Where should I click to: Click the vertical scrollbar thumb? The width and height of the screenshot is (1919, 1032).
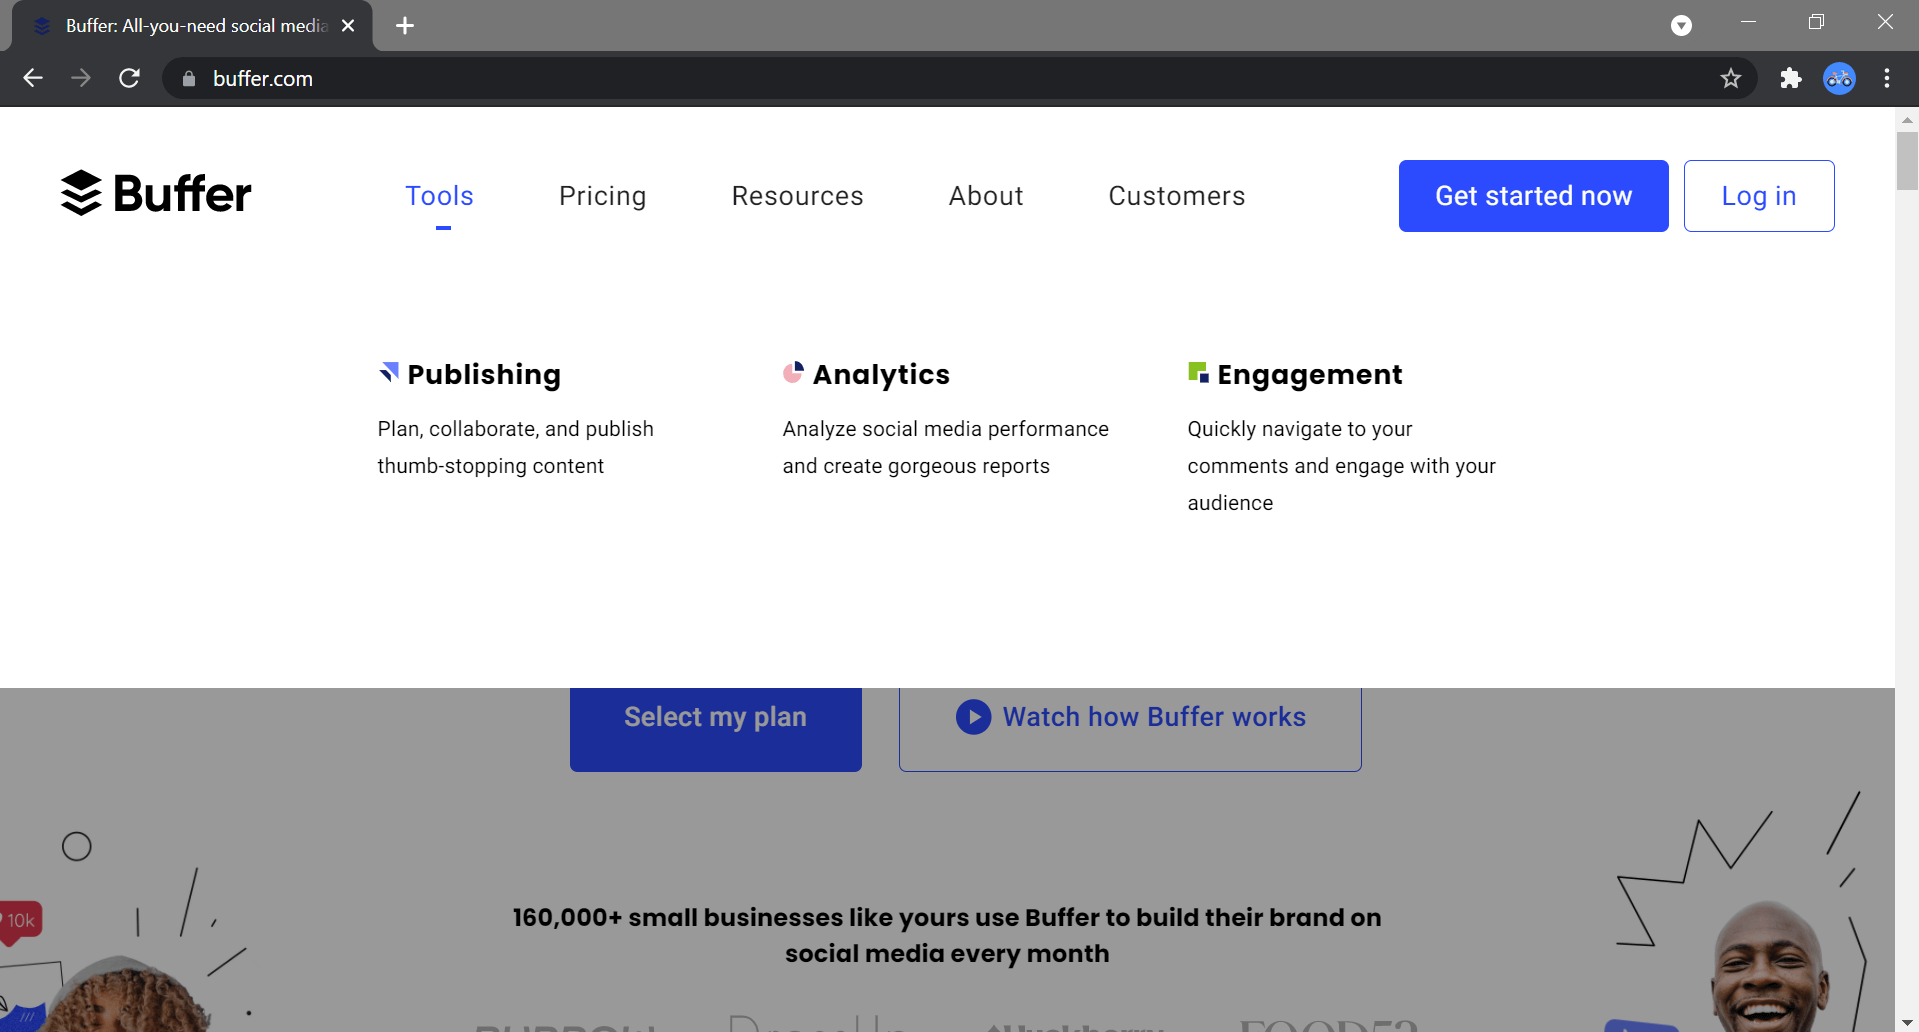point(1907,160)
